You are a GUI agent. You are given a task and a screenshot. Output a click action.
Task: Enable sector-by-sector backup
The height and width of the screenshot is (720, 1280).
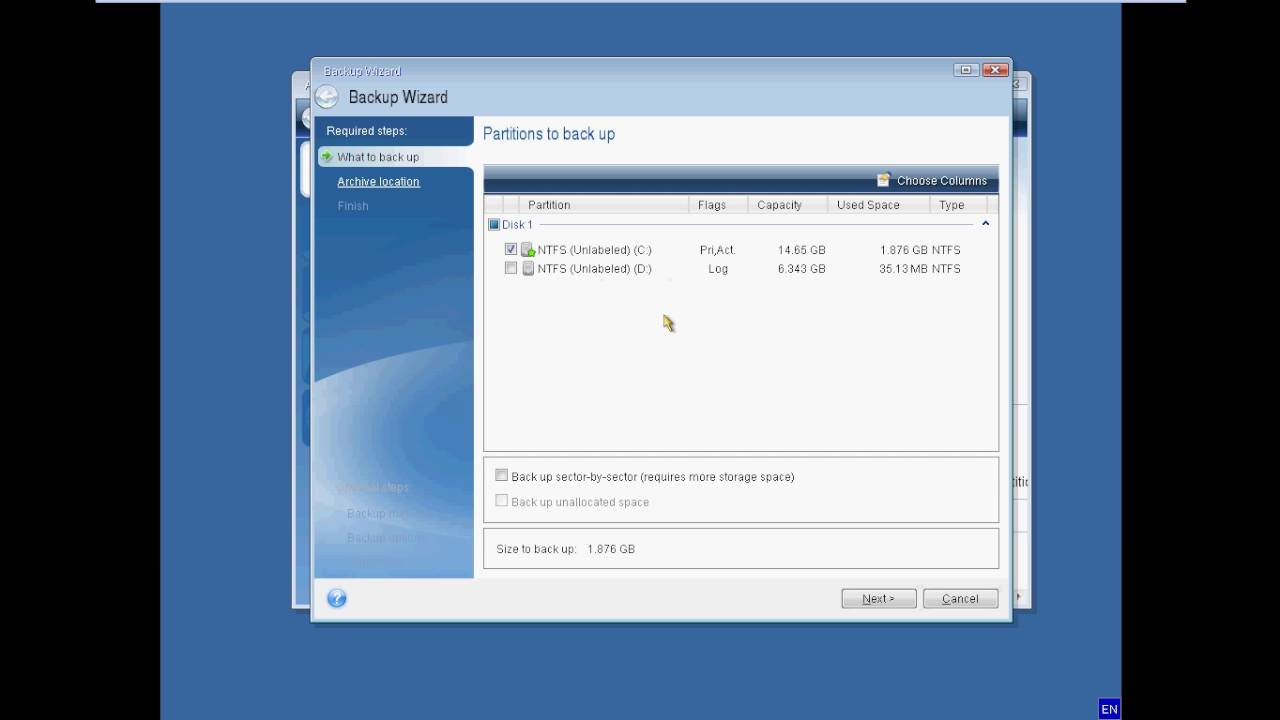coord(501,476)
